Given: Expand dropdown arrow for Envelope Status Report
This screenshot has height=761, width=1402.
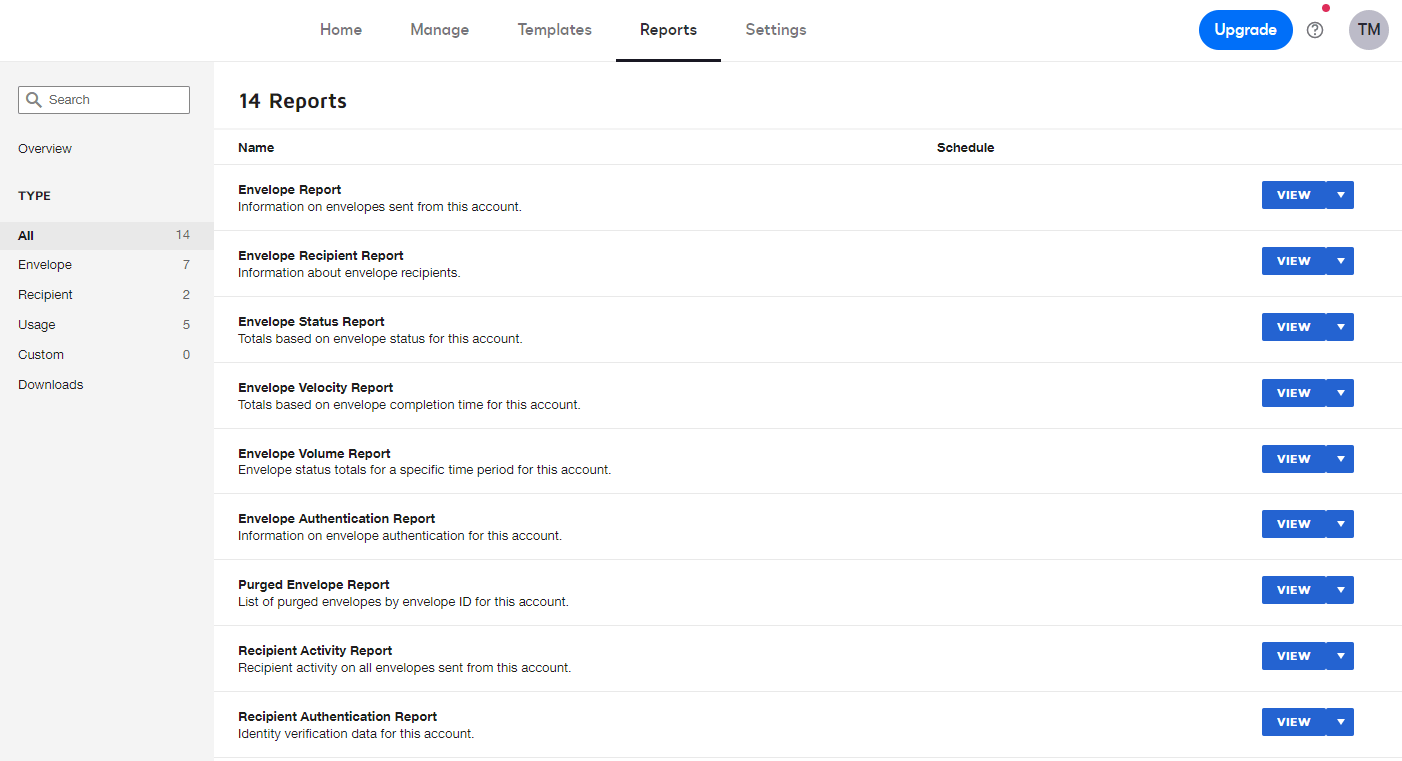Looking at the screenshot, I should point(1340,327).
